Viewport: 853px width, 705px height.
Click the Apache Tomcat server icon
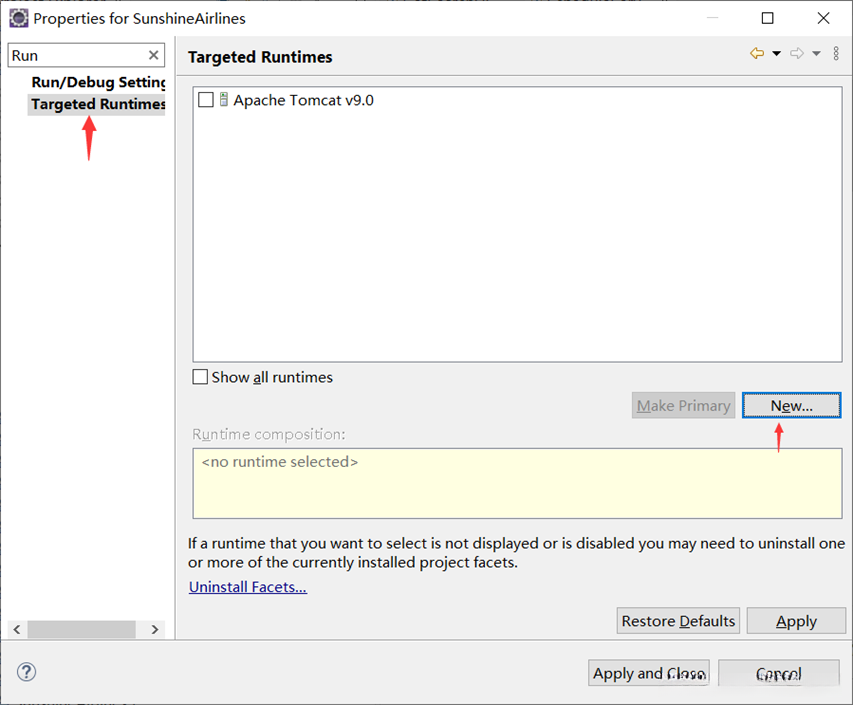[x=224, y=100]
